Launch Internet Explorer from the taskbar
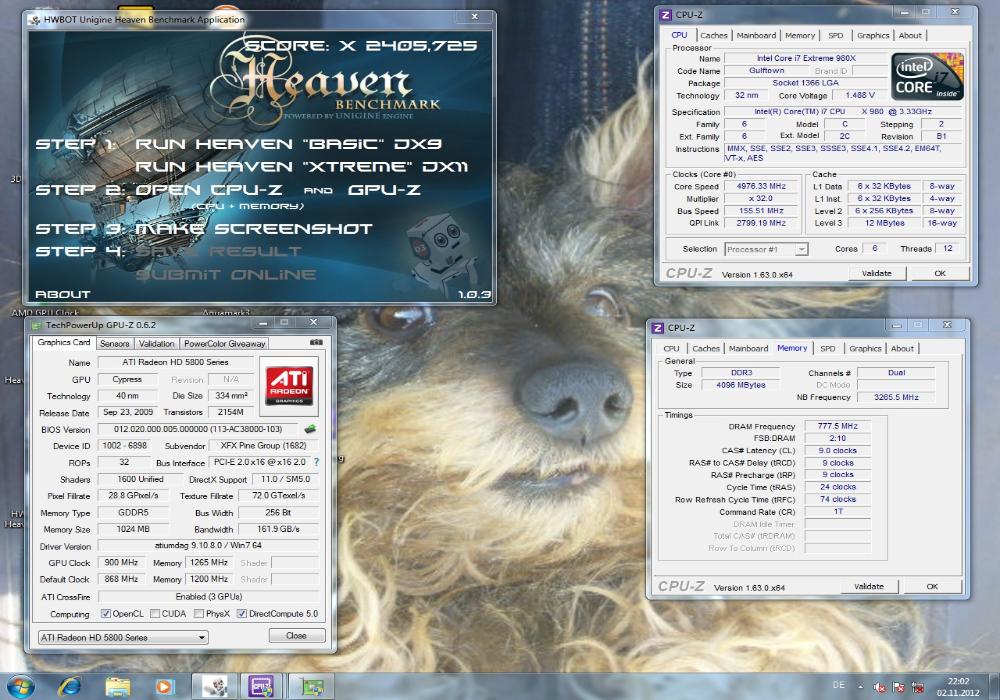 [x=70, y=687]
